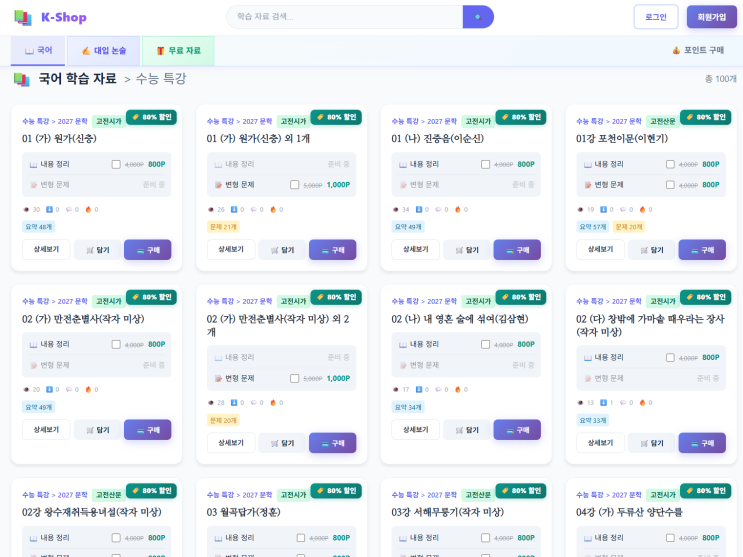The height and width of the screenshot is (557, 743).
Task: Select 내용 정리 checkbox on 01 (나) 진중음
Action: point(485,164)
